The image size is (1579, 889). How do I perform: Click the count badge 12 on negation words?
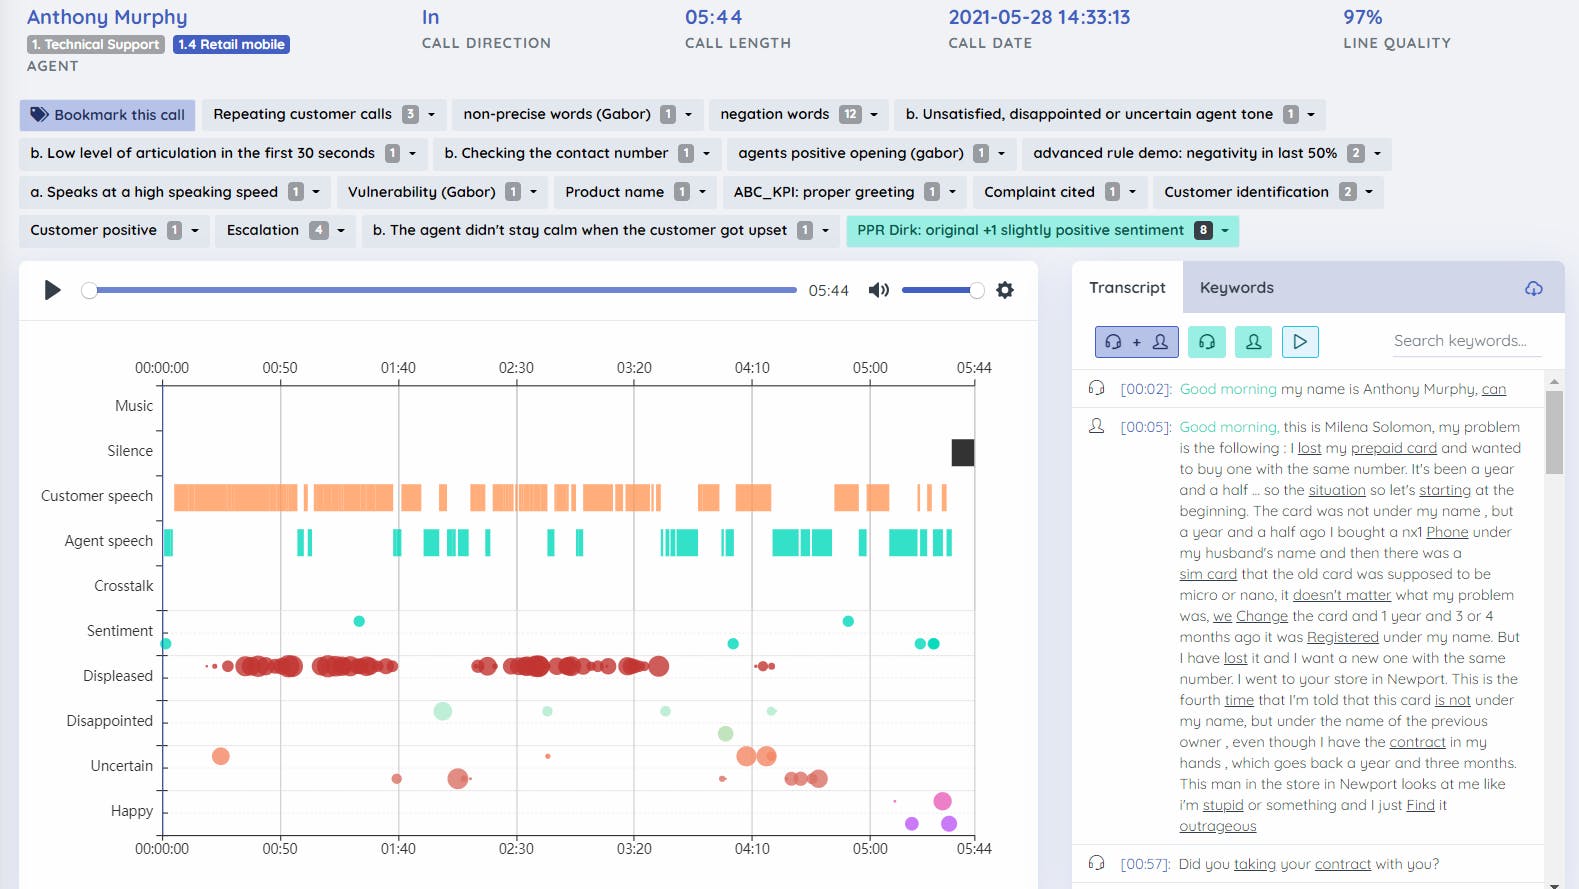tap(850, 115)
